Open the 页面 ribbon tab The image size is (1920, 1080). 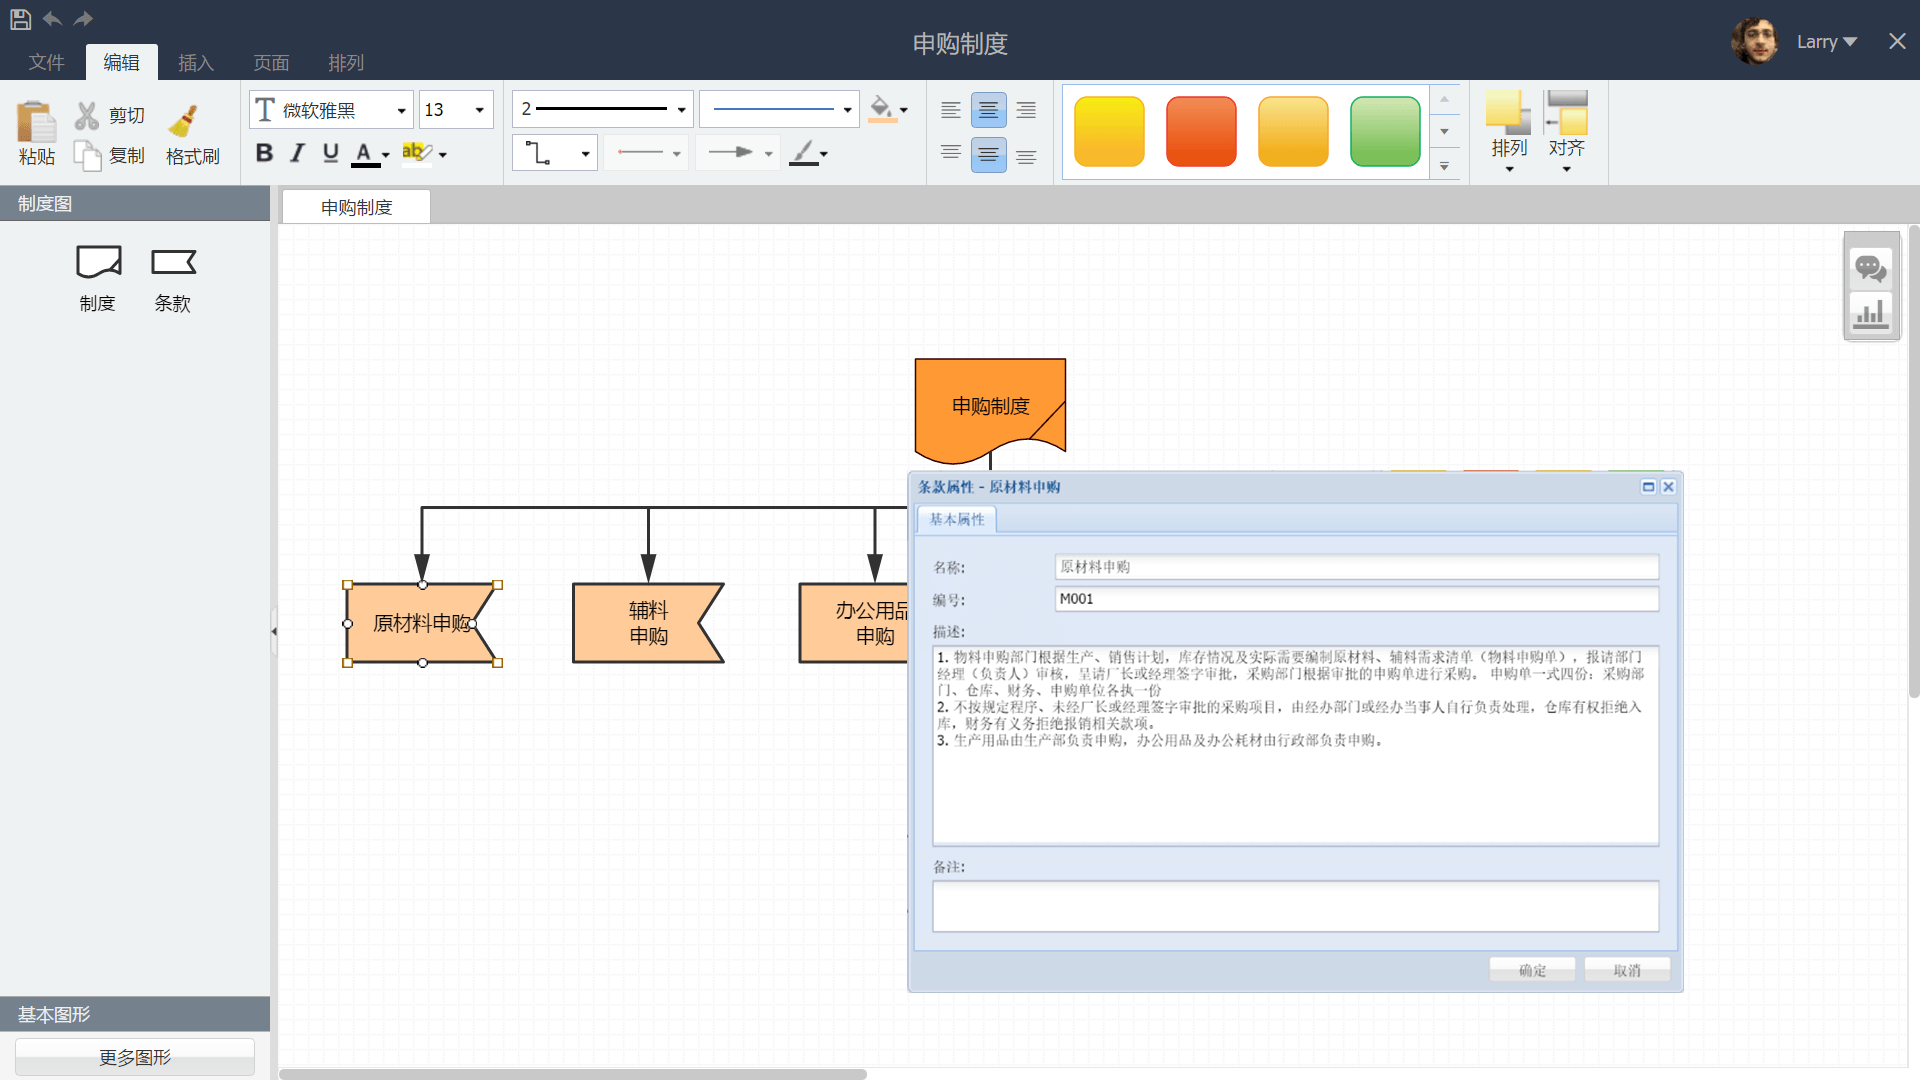click(x=271, y=63)
